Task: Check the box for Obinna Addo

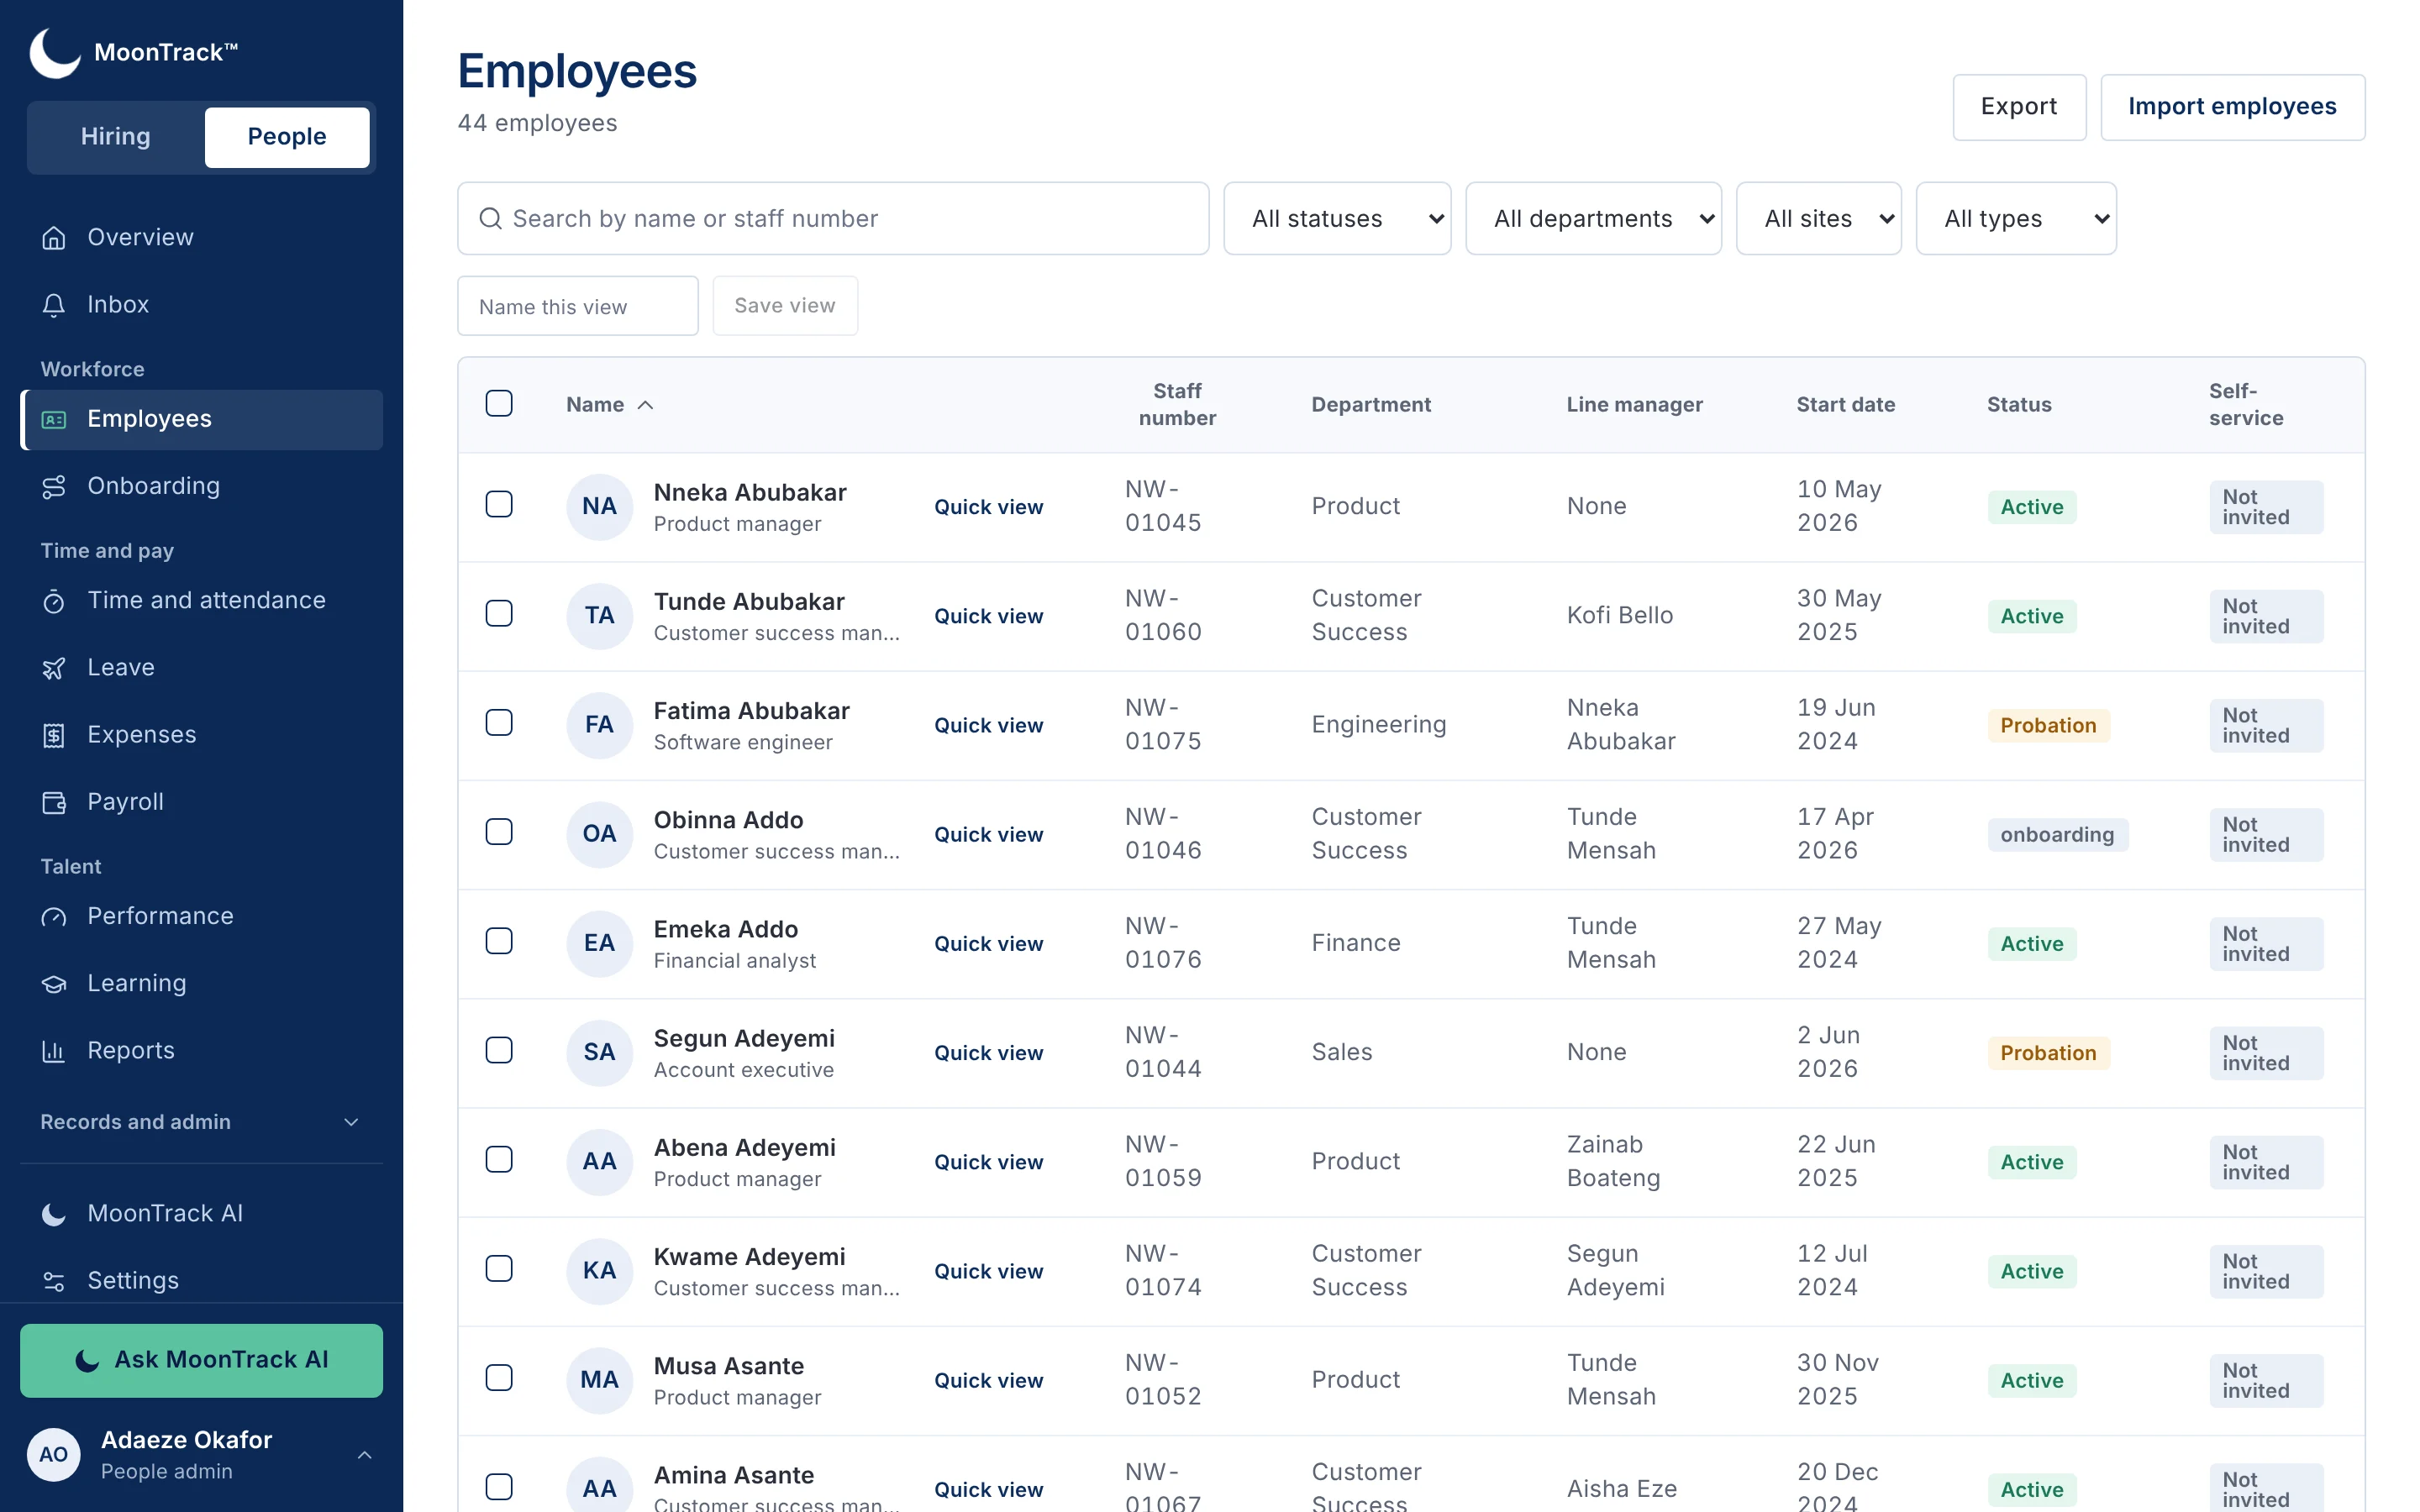Action: coord(499,831)
